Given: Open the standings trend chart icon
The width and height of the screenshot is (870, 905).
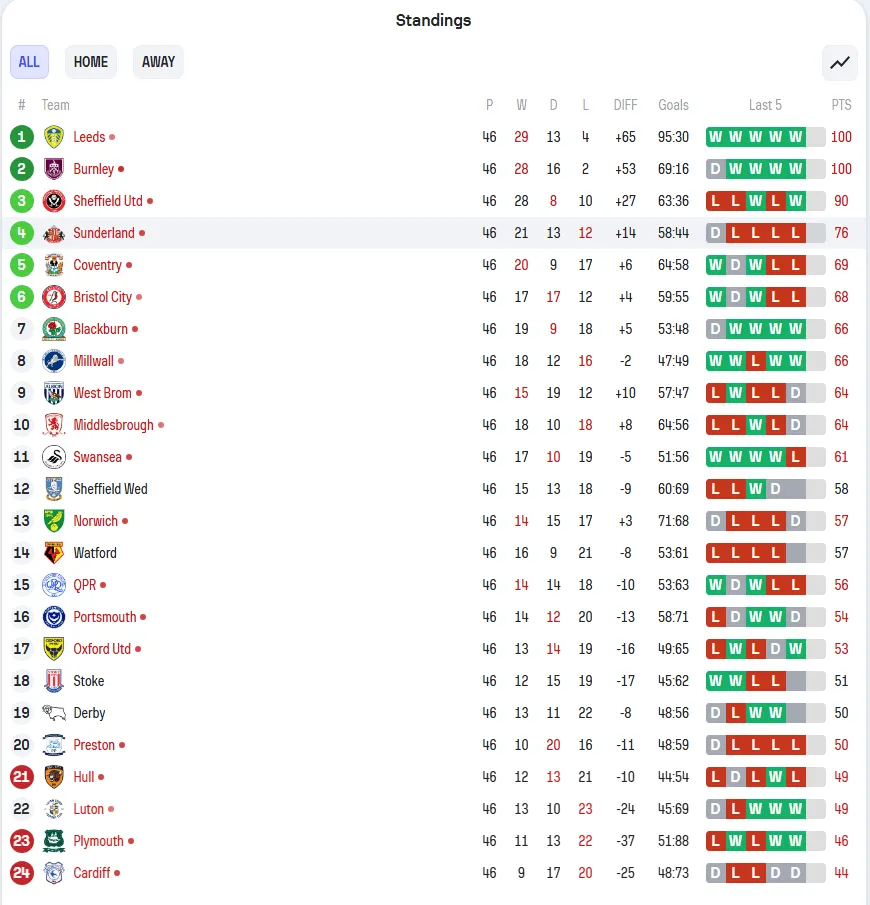Looking at the screenshot, I should coord(839,62).
